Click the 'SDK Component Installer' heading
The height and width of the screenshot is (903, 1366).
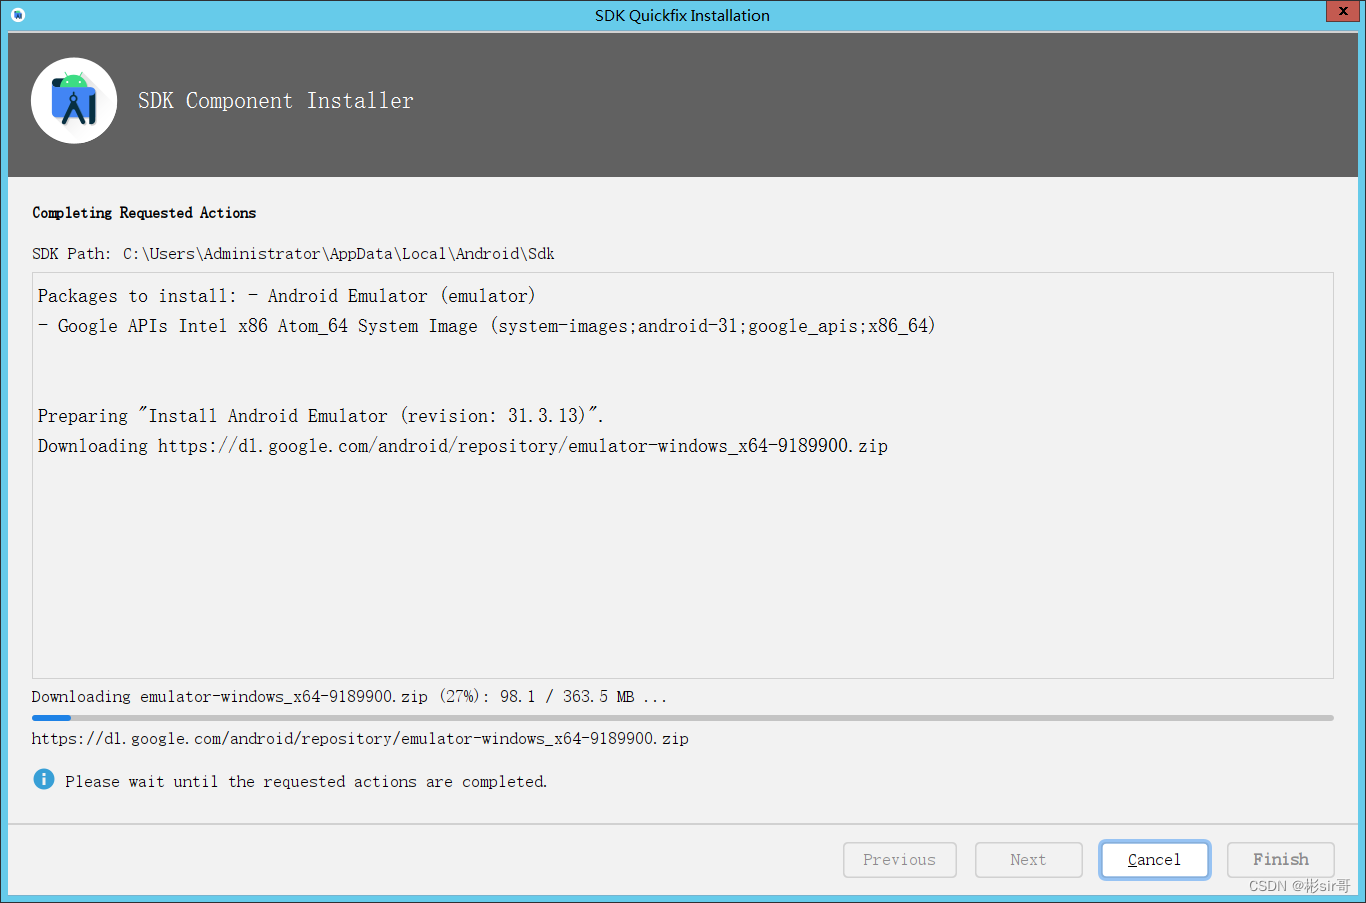[x=276, y=101]
